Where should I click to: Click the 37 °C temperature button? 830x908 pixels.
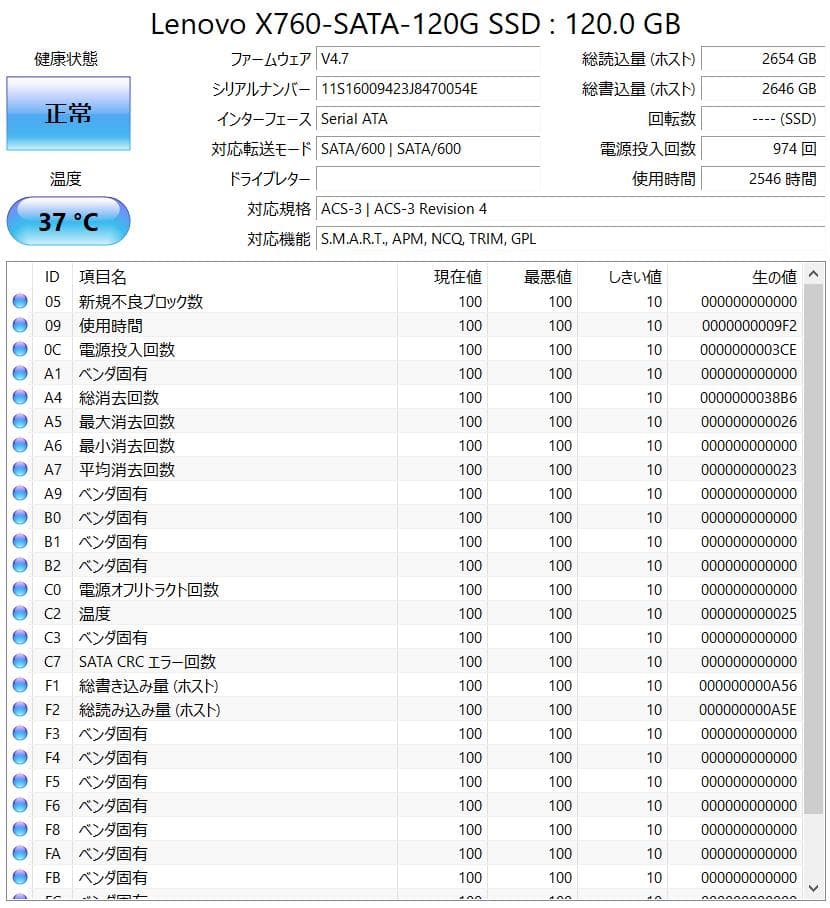click(x=68, y=221)
